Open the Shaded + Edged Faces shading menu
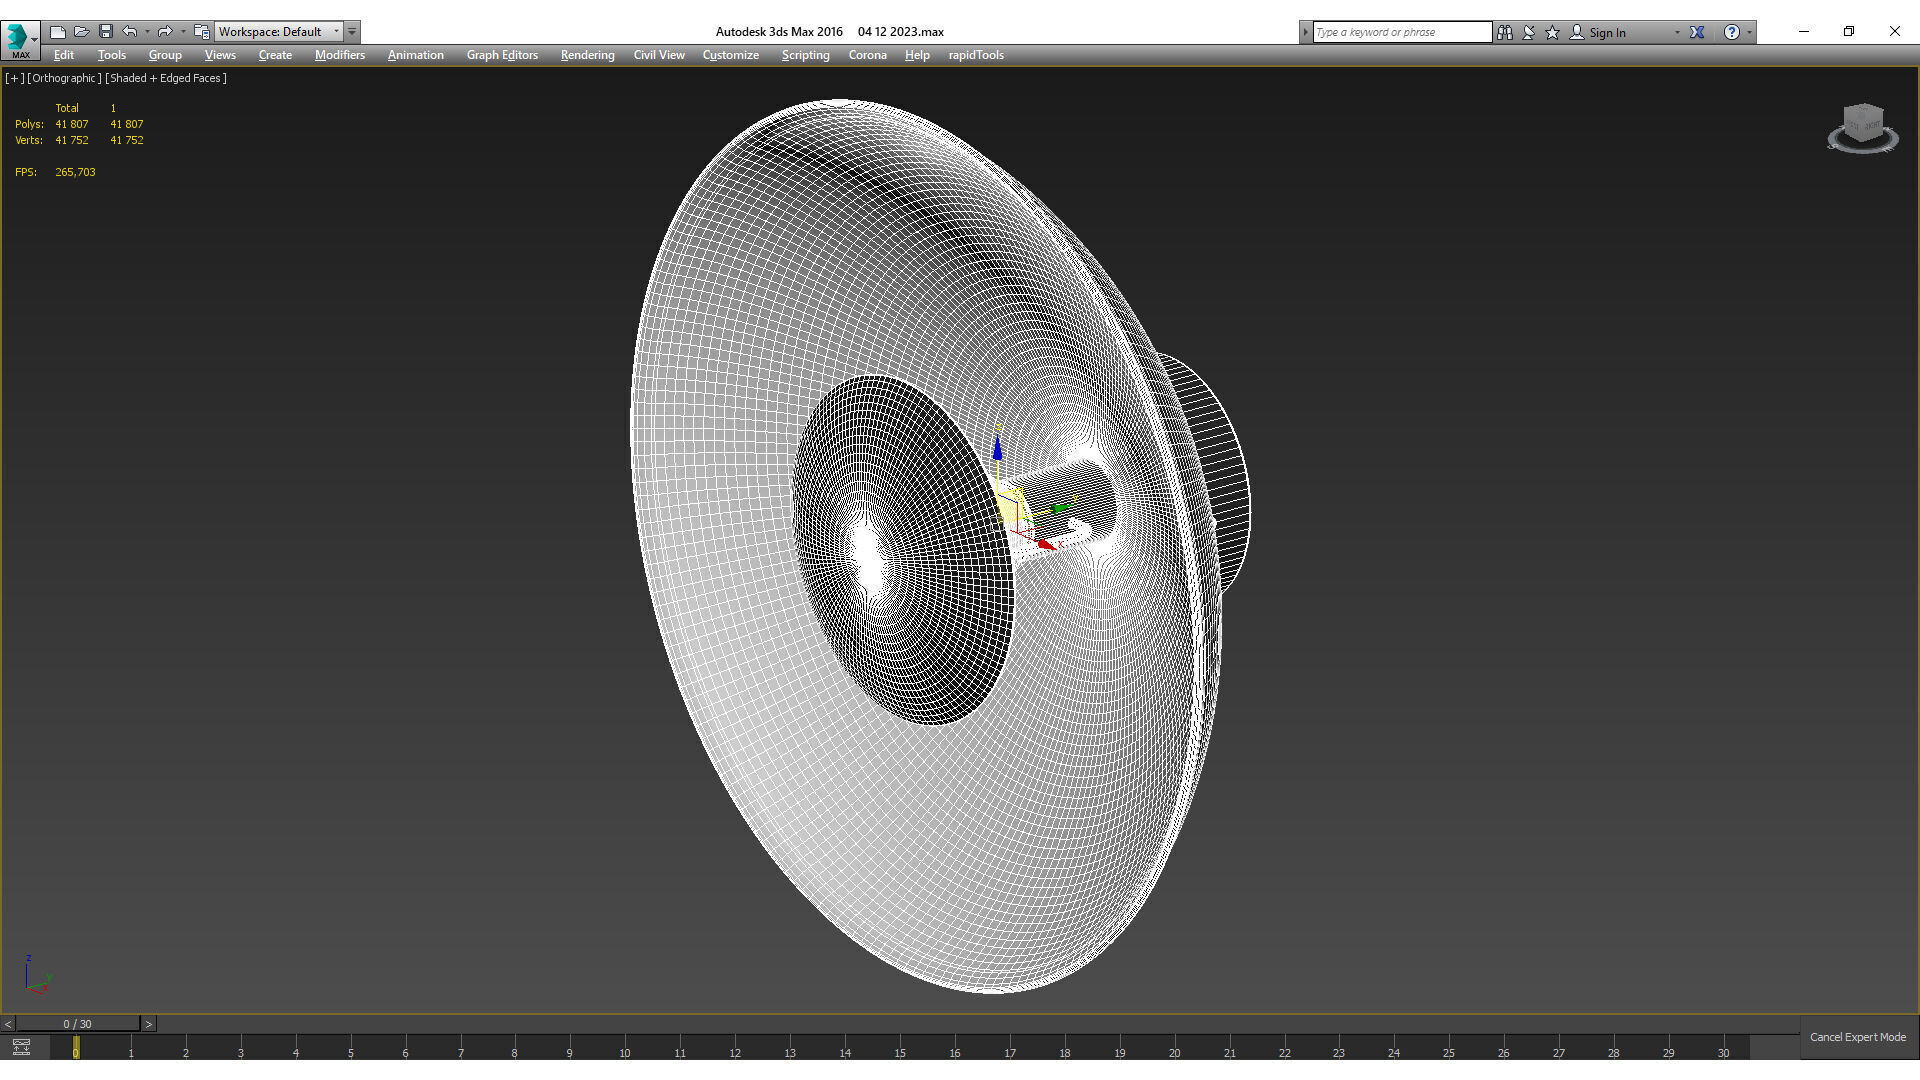1920x1080 pixels. coord(166,78)
